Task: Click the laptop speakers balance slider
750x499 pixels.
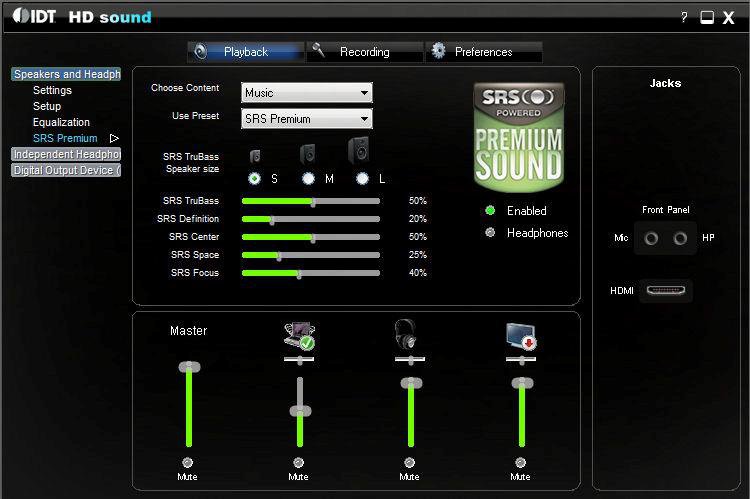Action: 299,359
